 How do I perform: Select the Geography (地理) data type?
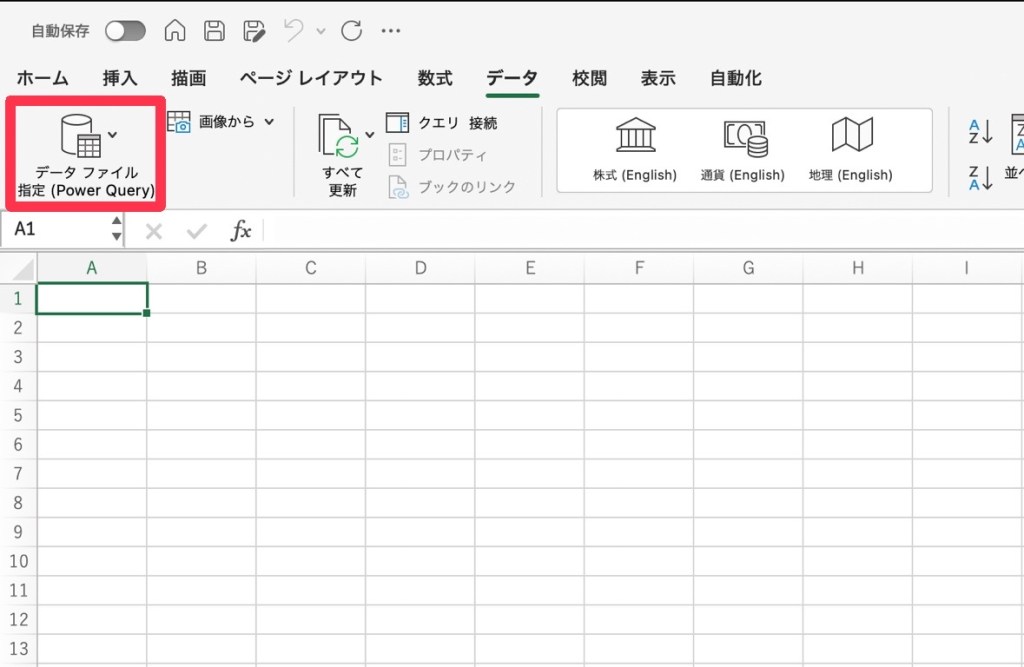[x=851, y=150]
